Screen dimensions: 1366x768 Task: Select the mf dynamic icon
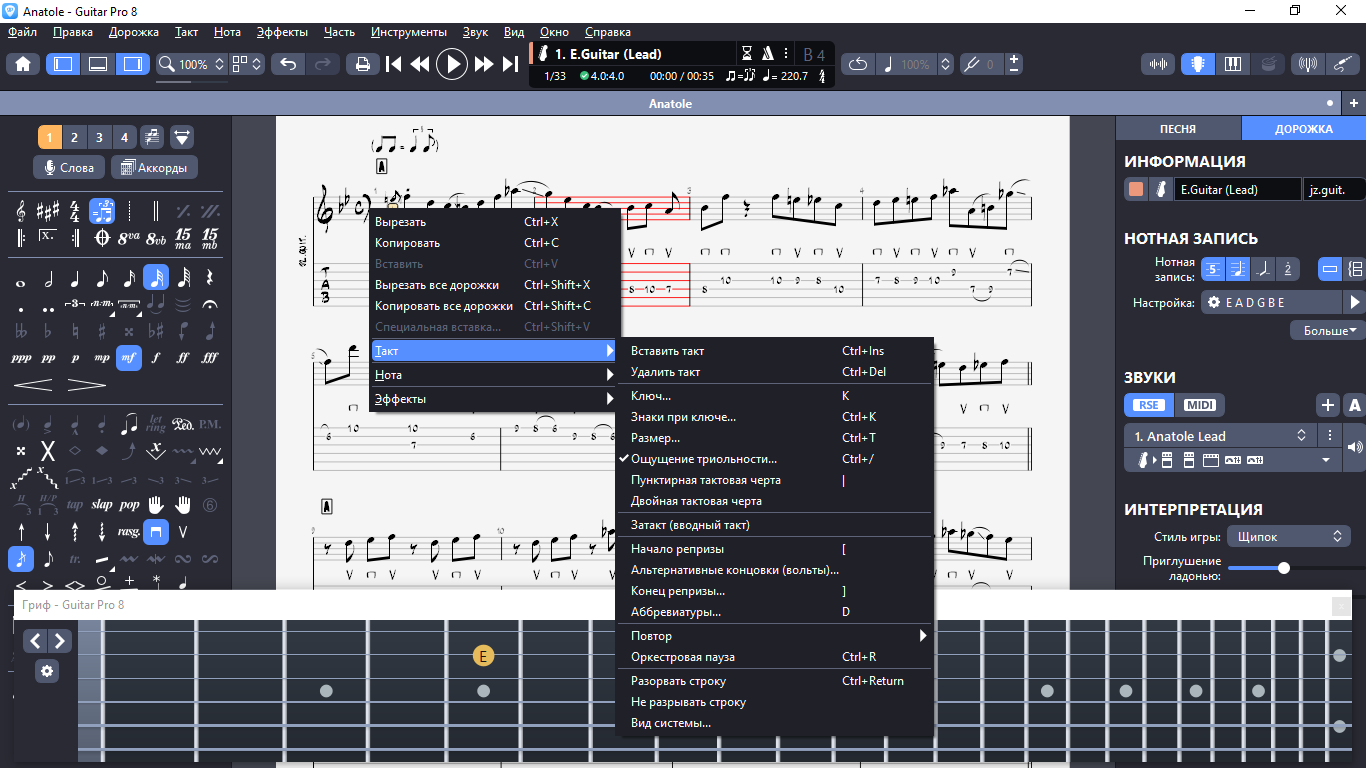pyautogui.click(x=128, y=357)
